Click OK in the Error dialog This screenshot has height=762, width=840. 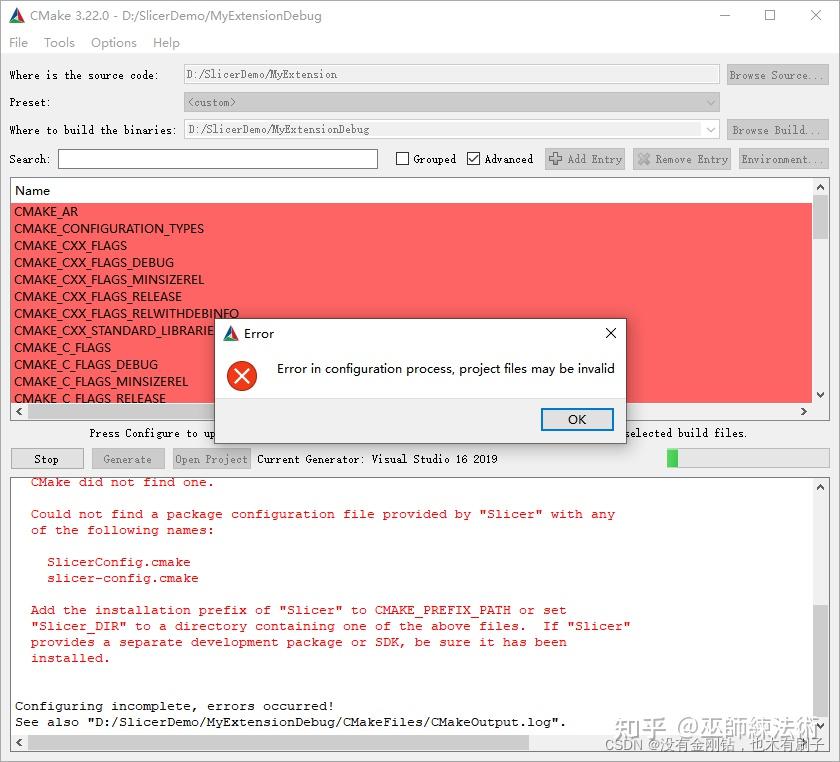577,419
